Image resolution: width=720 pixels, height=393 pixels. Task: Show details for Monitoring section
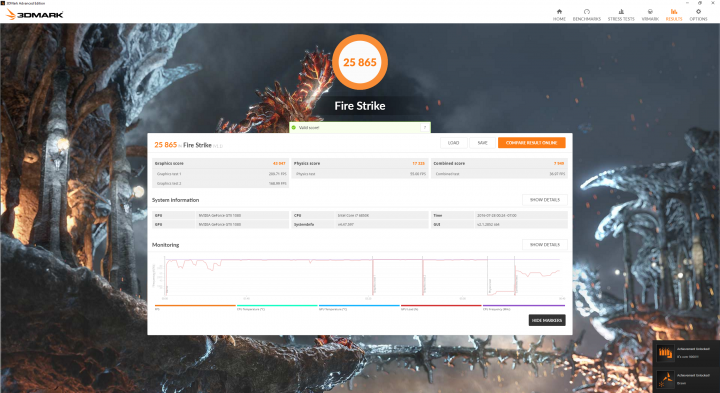545,245
